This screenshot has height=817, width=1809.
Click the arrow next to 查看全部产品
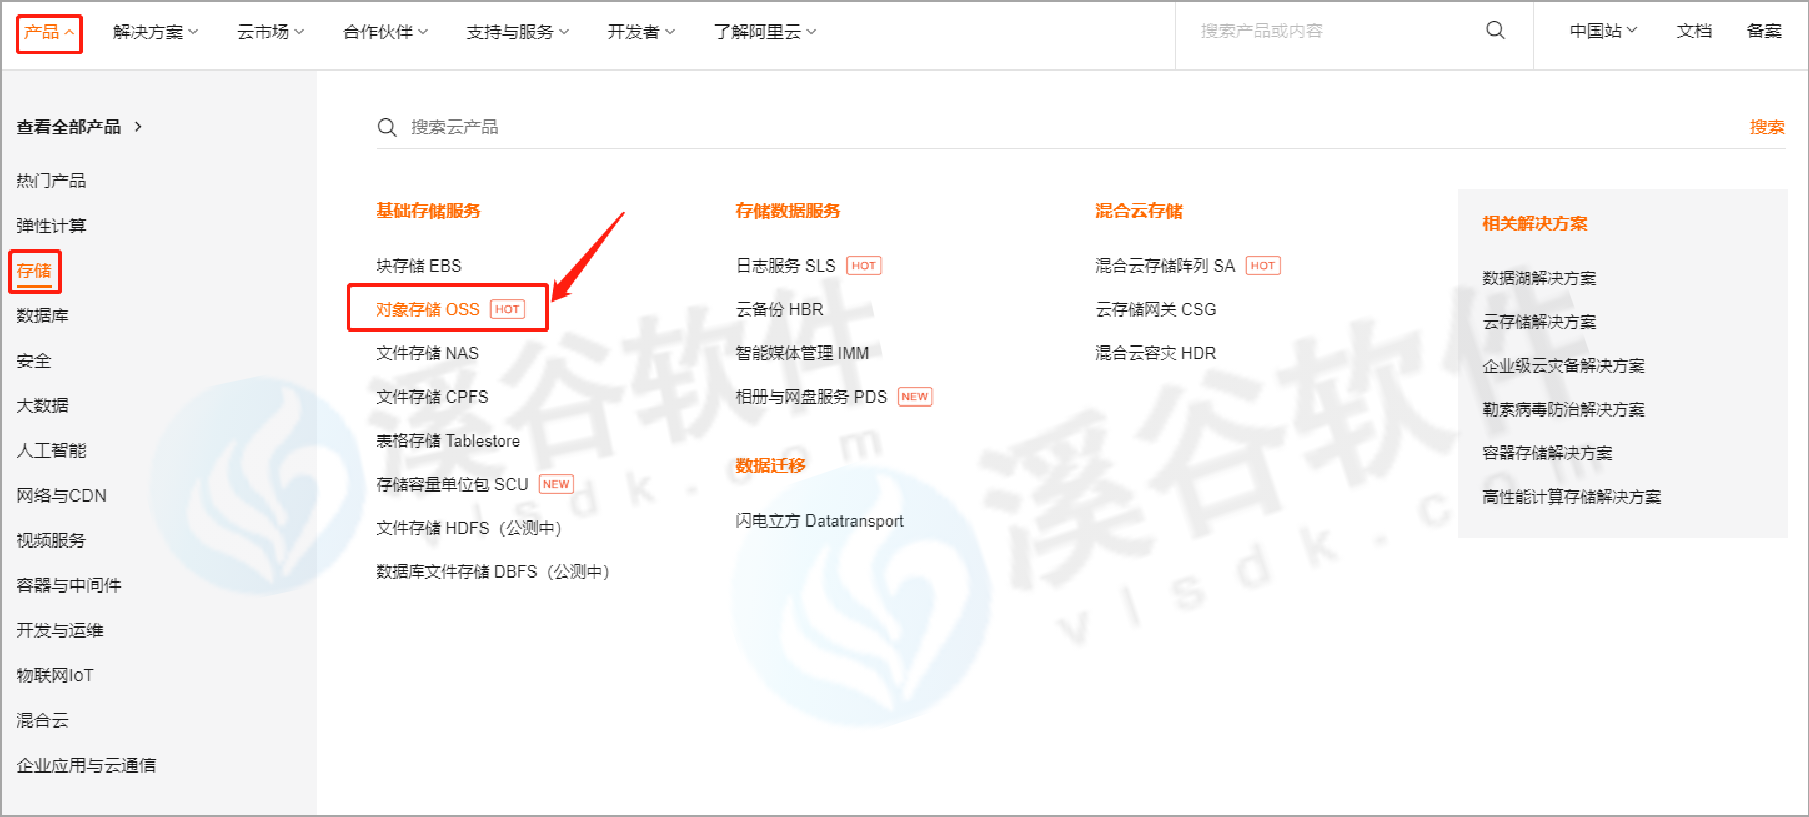click(x=138, y=127)
